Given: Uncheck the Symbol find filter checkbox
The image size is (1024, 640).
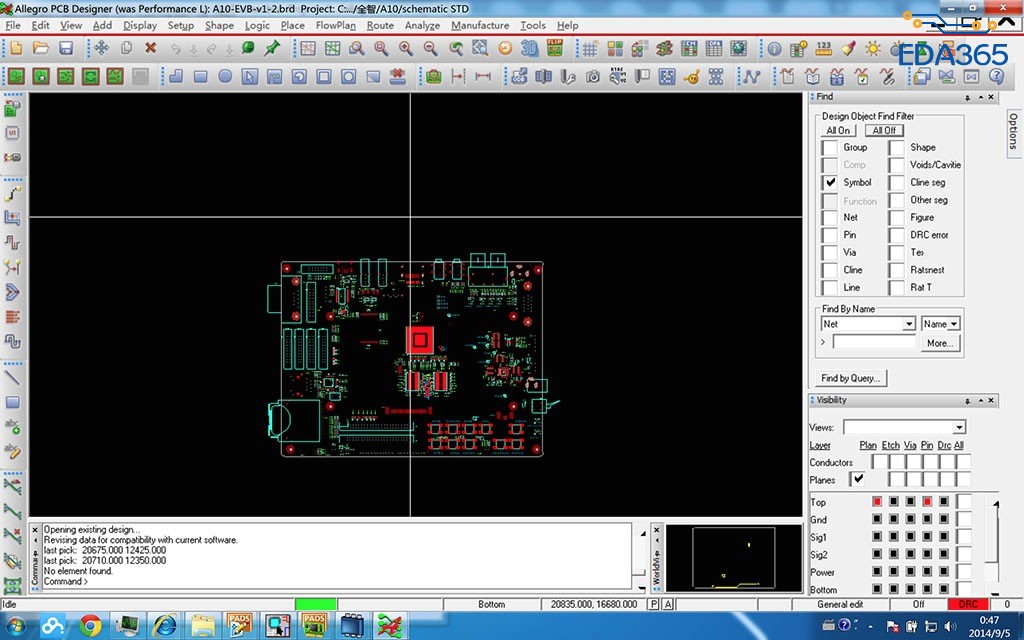Looking at the screenshot, I should pyautogui.click(x=830, y=183).
